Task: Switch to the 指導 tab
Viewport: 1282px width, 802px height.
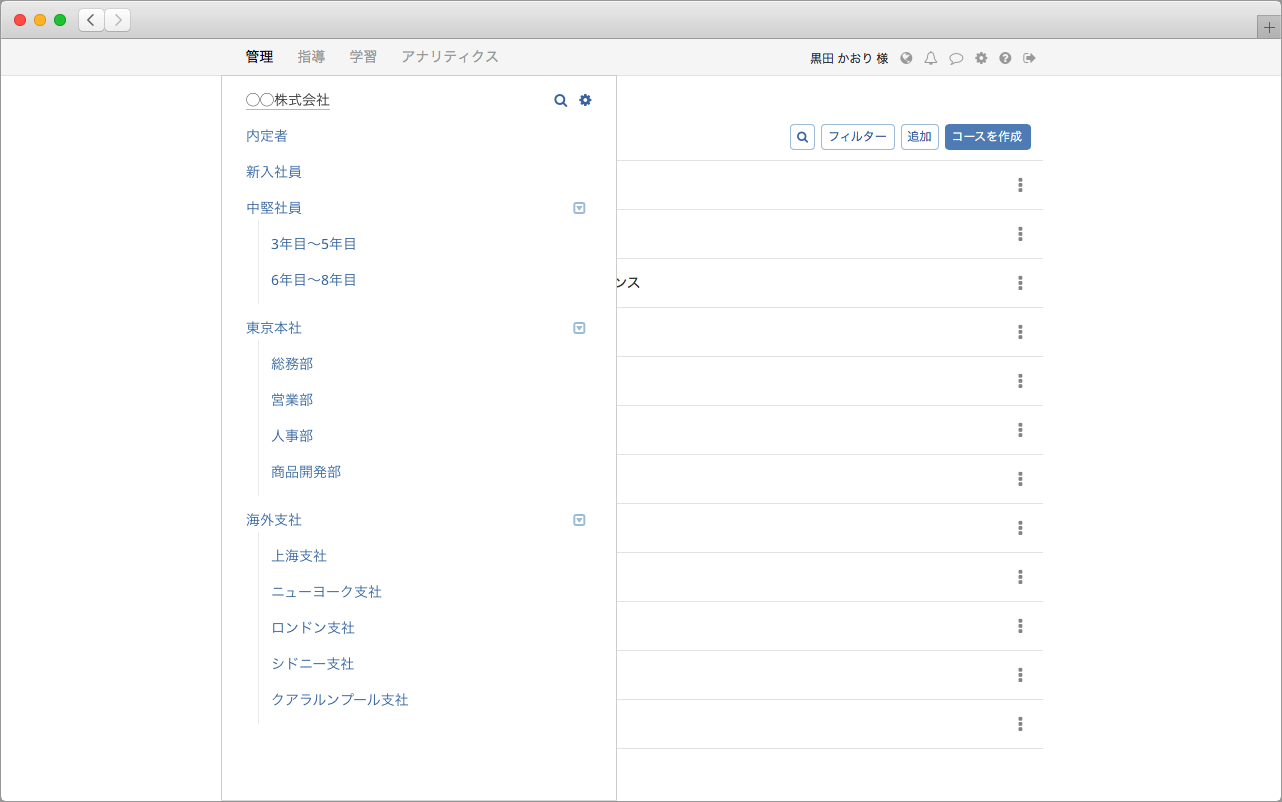Action: (311, 57)
